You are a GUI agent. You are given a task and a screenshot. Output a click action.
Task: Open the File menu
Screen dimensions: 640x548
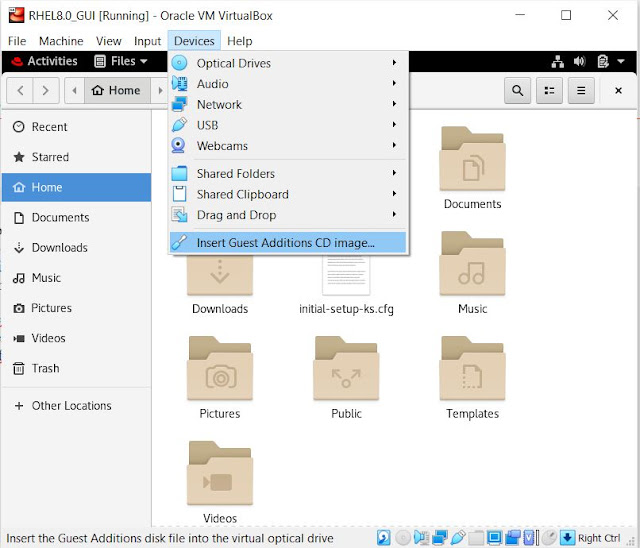click(x=17, y=41)
